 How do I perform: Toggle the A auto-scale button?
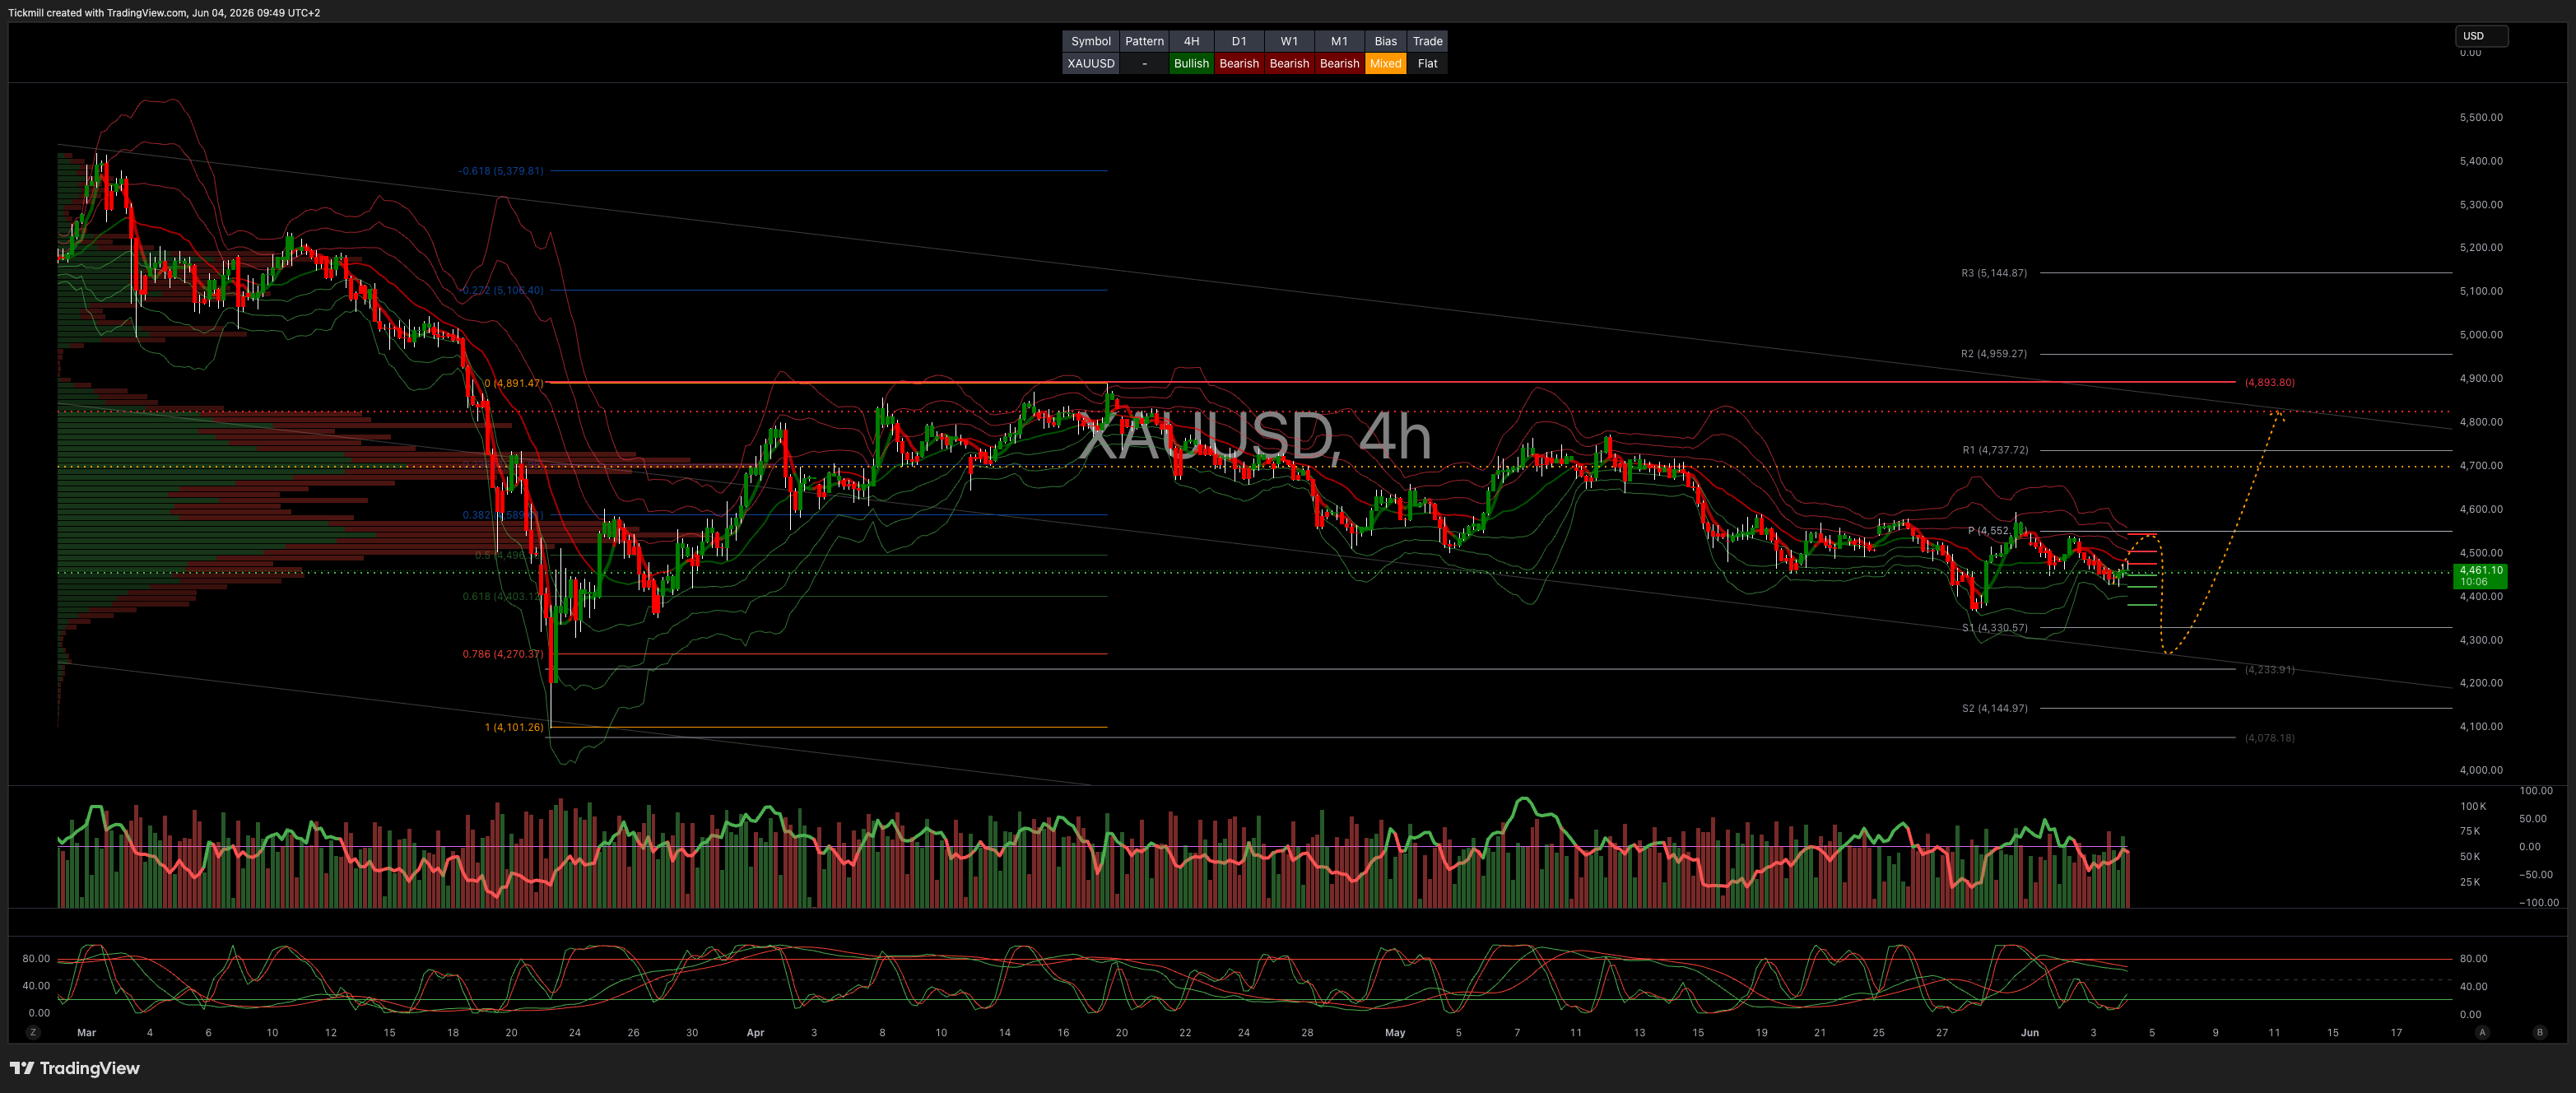[x=2482, y=1032]
